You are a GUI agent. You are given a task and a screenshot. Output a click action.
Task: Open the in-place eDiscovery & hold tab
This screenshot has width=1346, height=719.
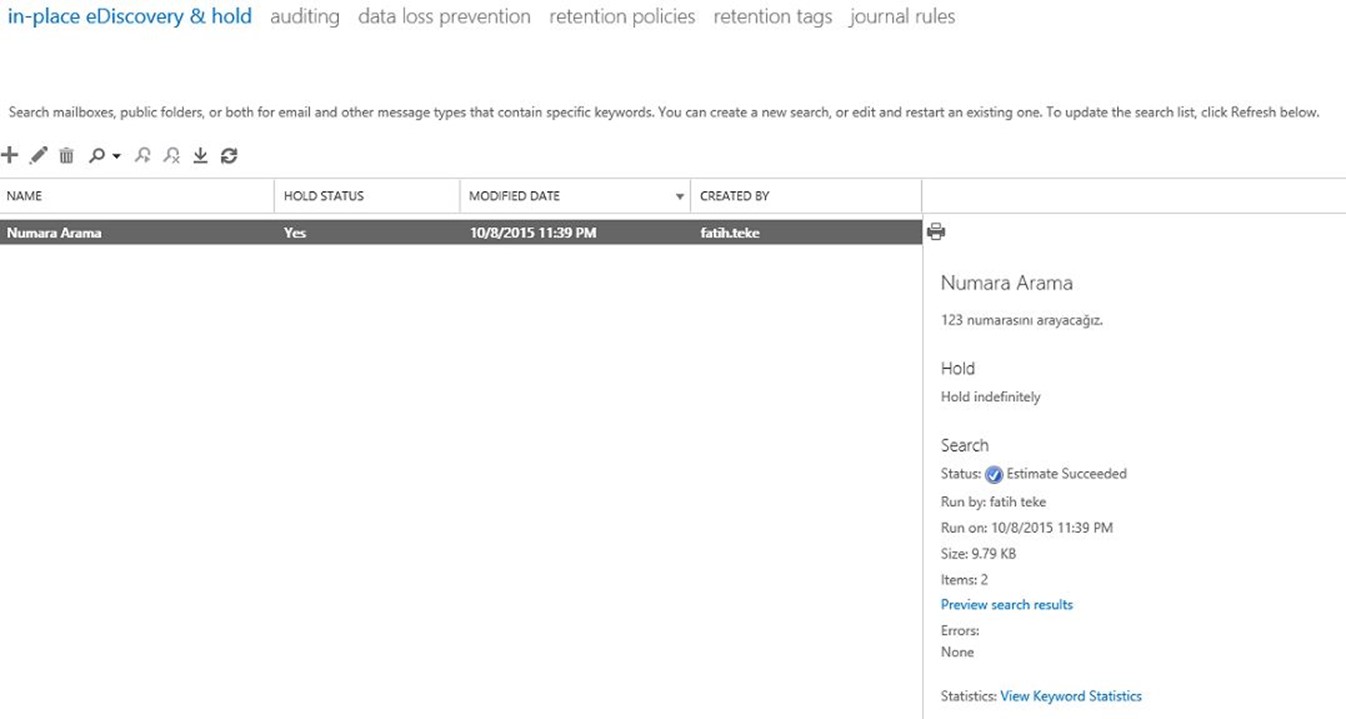click(129, 16)
